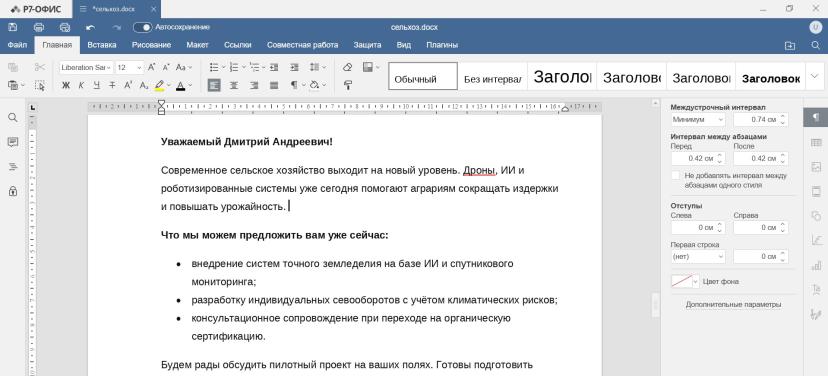This screenshot has height=376, width=828.
Task: Open the Comments icon in the left sidebar
Action: tap(13, 142)
